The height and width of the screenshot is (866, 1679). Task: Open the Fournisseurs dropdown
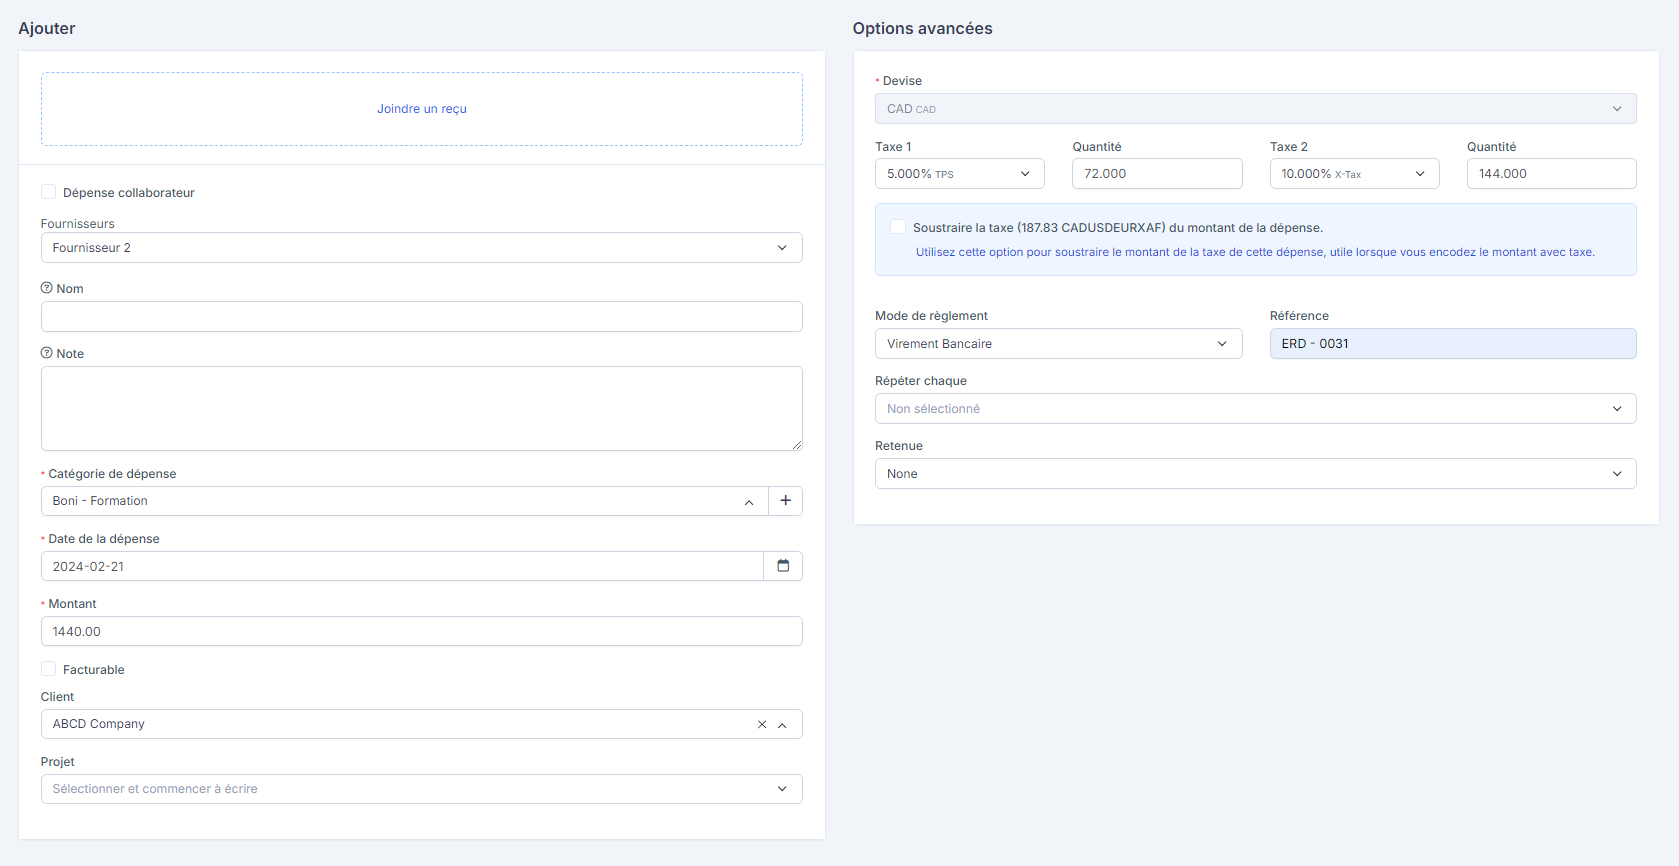click(x=421, y=248)
